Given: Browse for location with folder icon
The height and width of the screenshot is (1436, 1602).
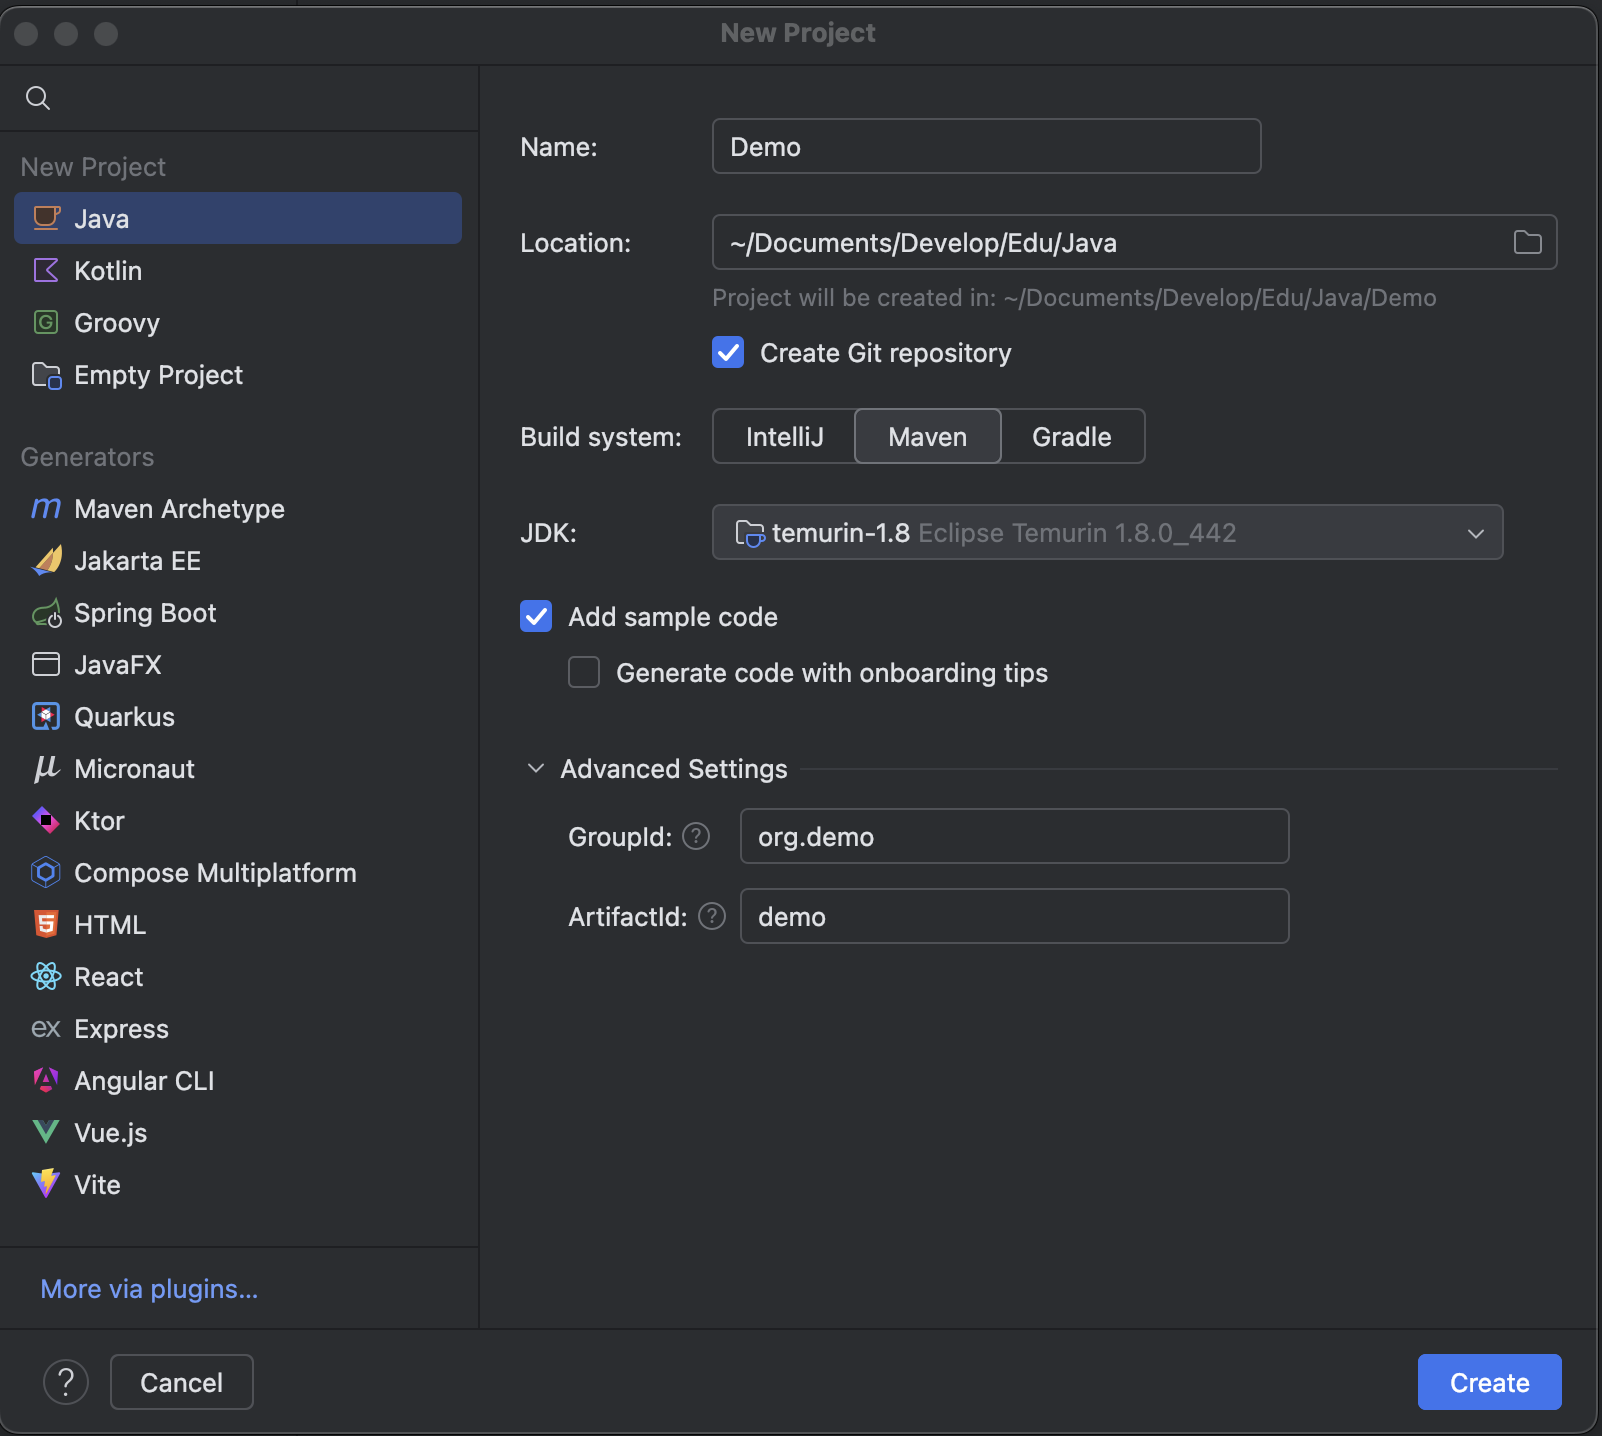Looking at the screenshot, I should (x=1527, y=242).
